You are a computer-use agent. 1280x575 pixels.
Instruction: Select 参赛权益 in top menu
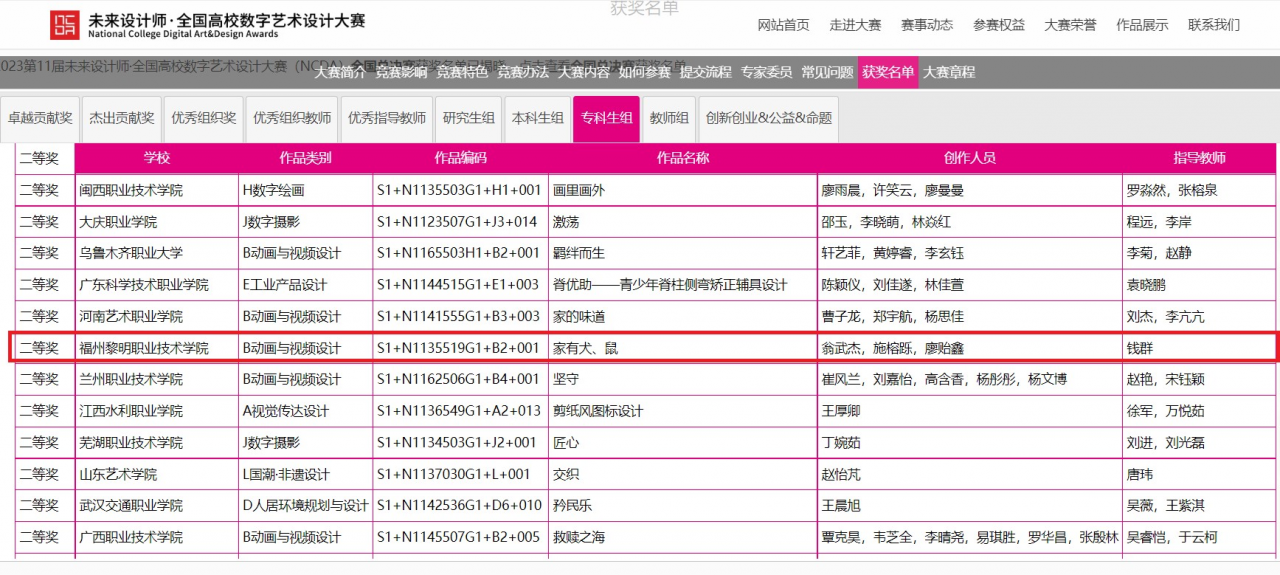[x=998, y=25]
